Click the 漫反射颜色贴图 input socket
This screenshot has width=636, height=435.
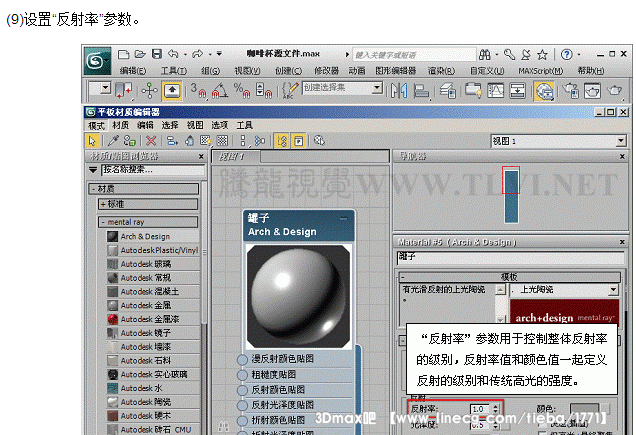242,360
